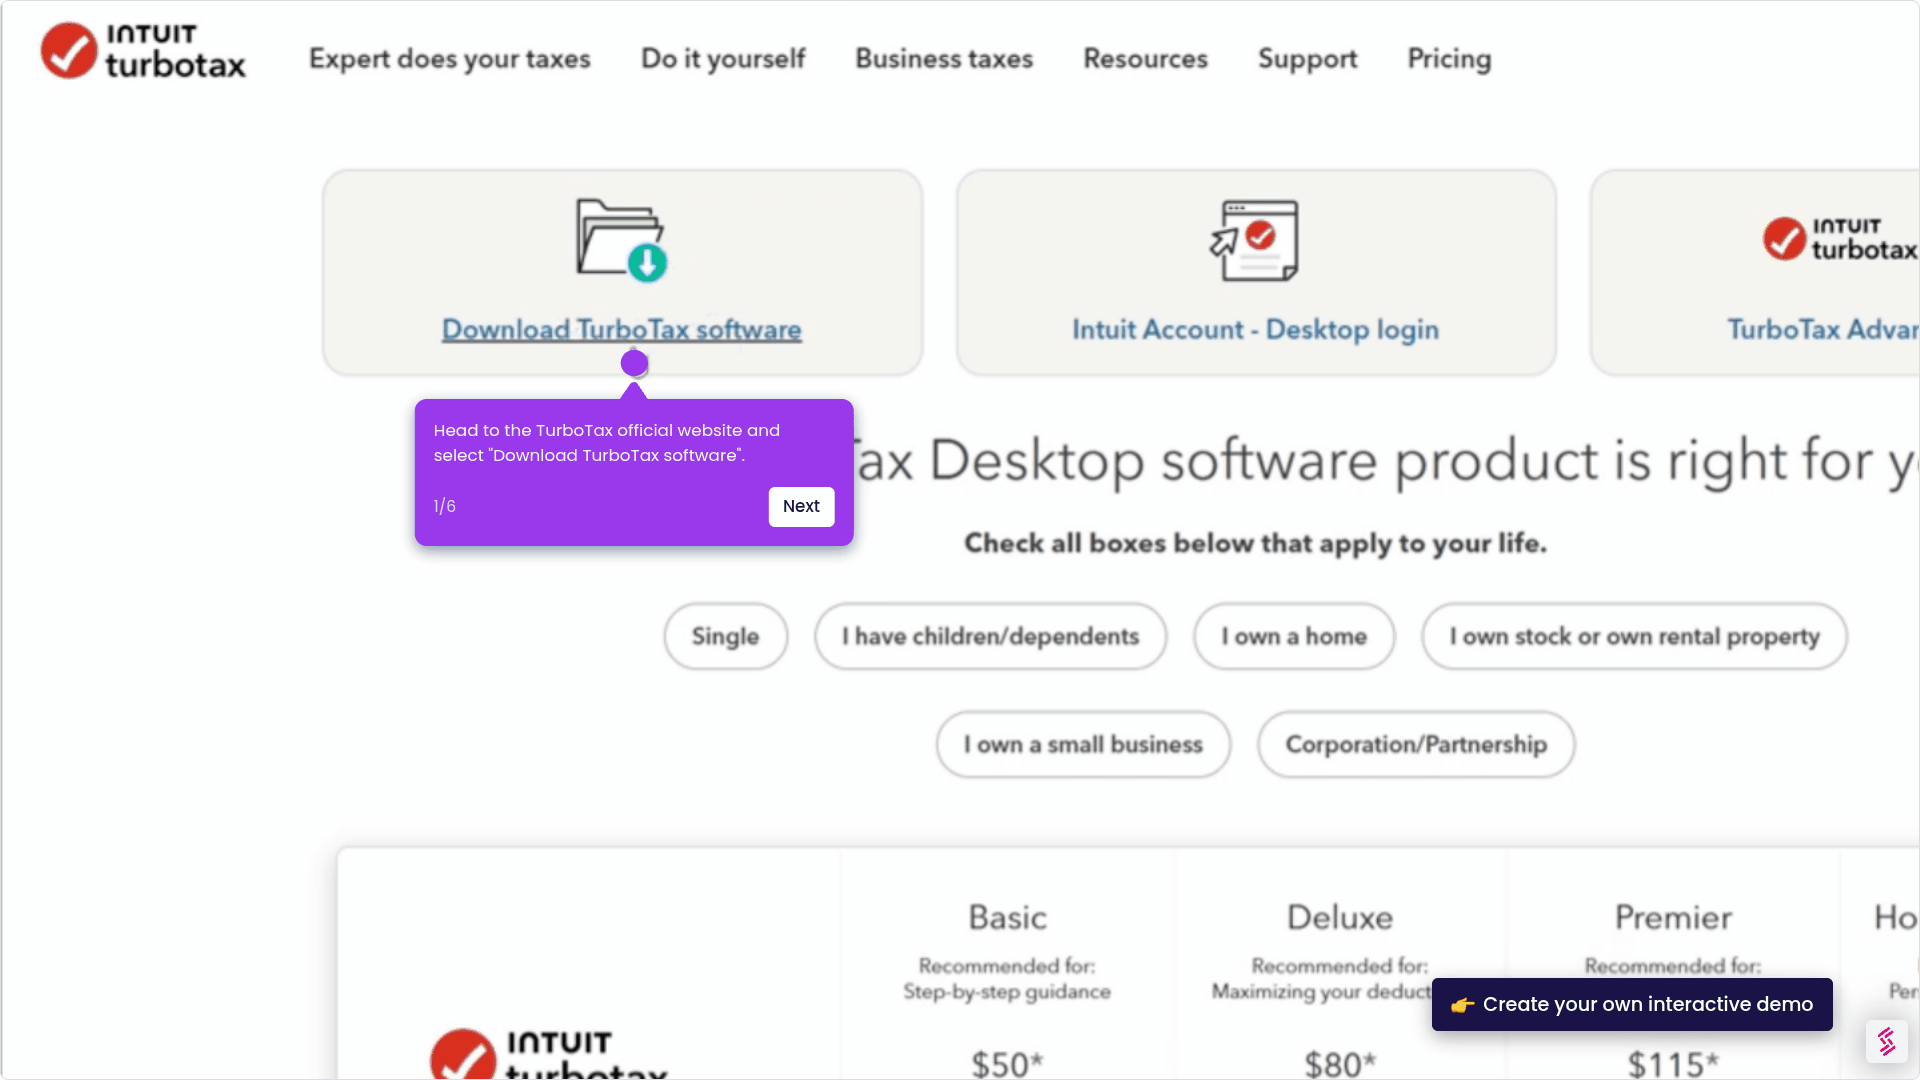This screenshot has height=1080, width=1920.
Task: Open the Download TurboTax software link
Action: point(622,329)
